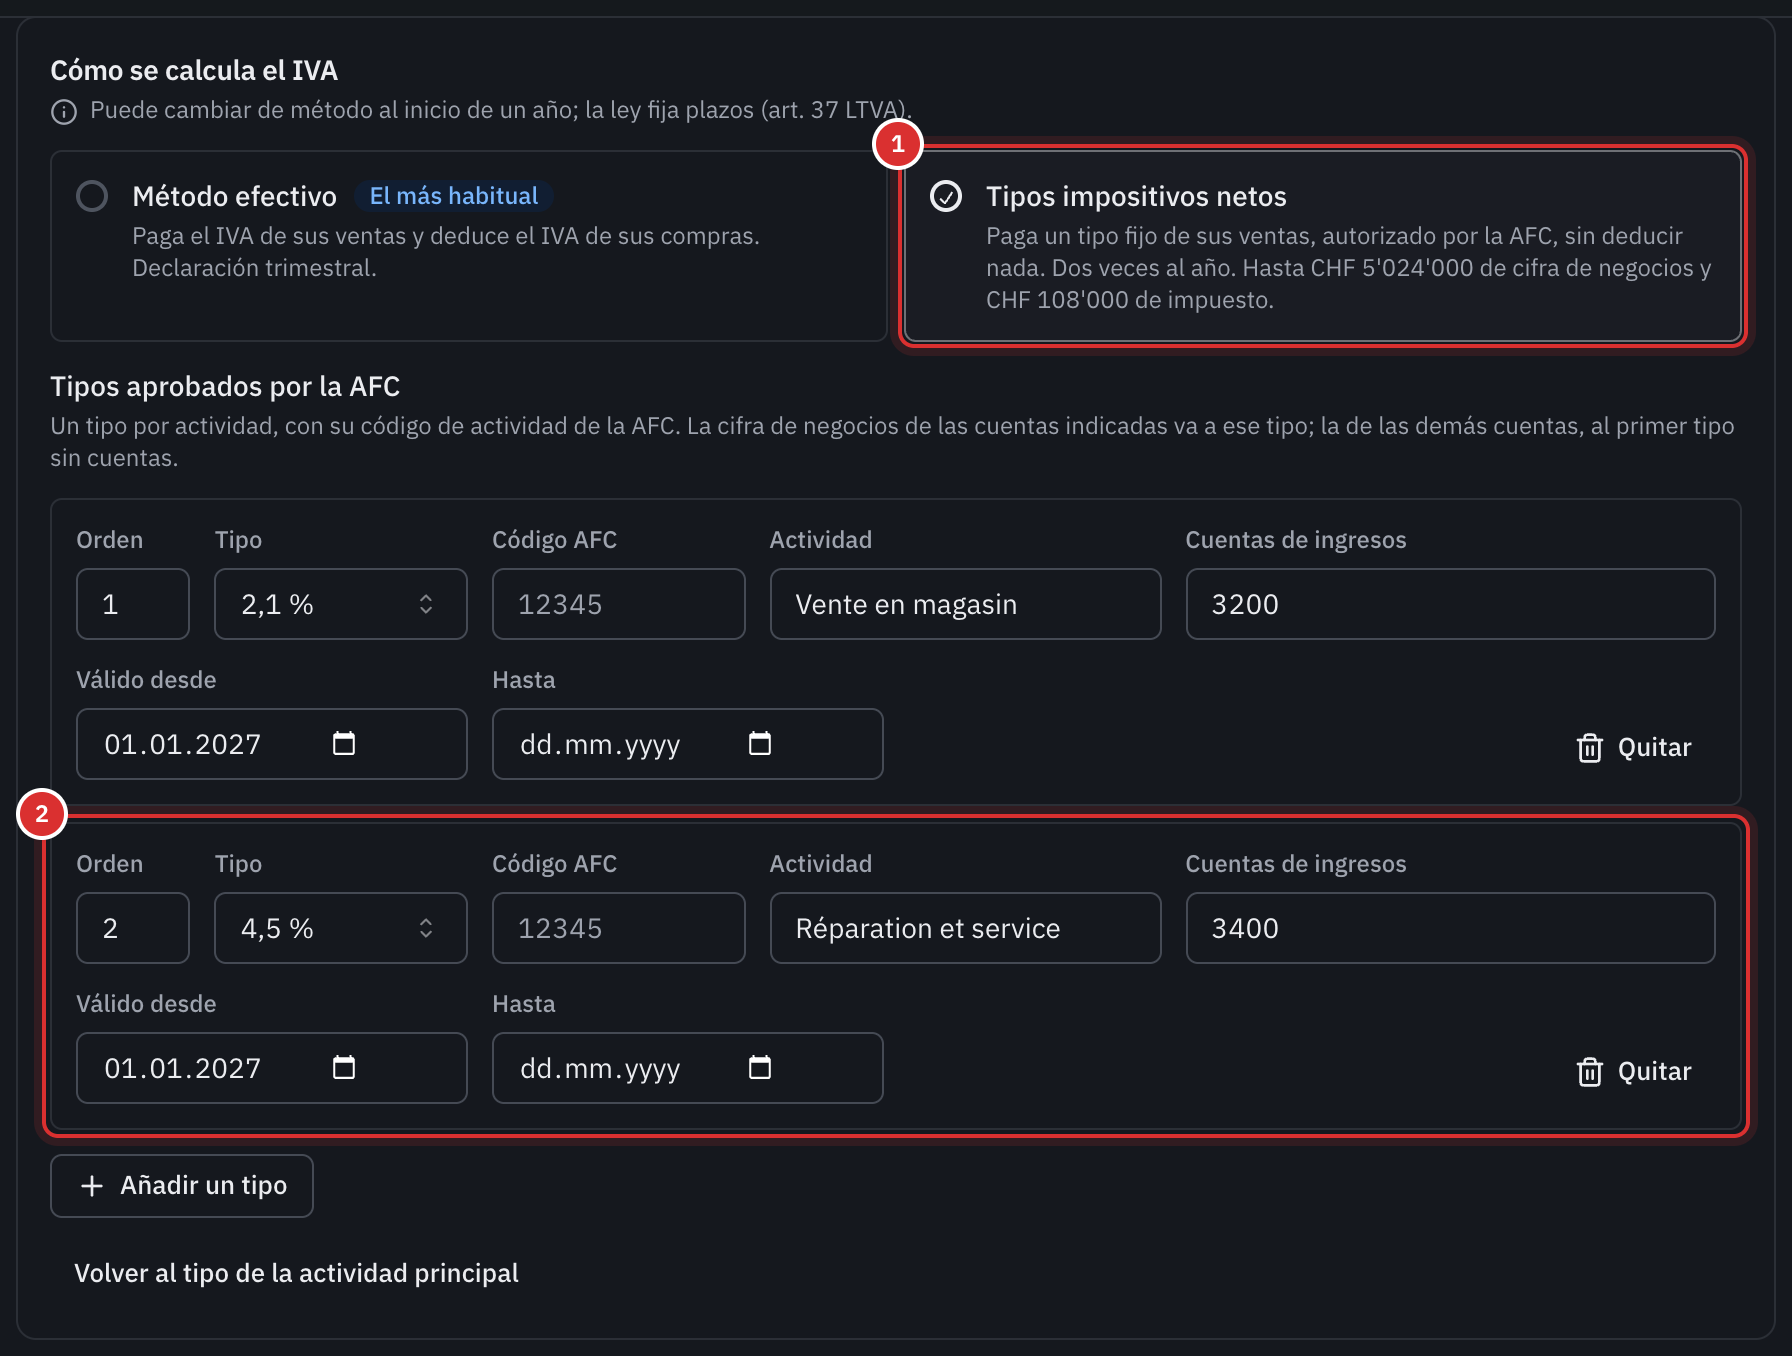Delete the Réparation et service rate with trash icon
This screenshot has height=1356, width=1792.
point(1589,1072)
